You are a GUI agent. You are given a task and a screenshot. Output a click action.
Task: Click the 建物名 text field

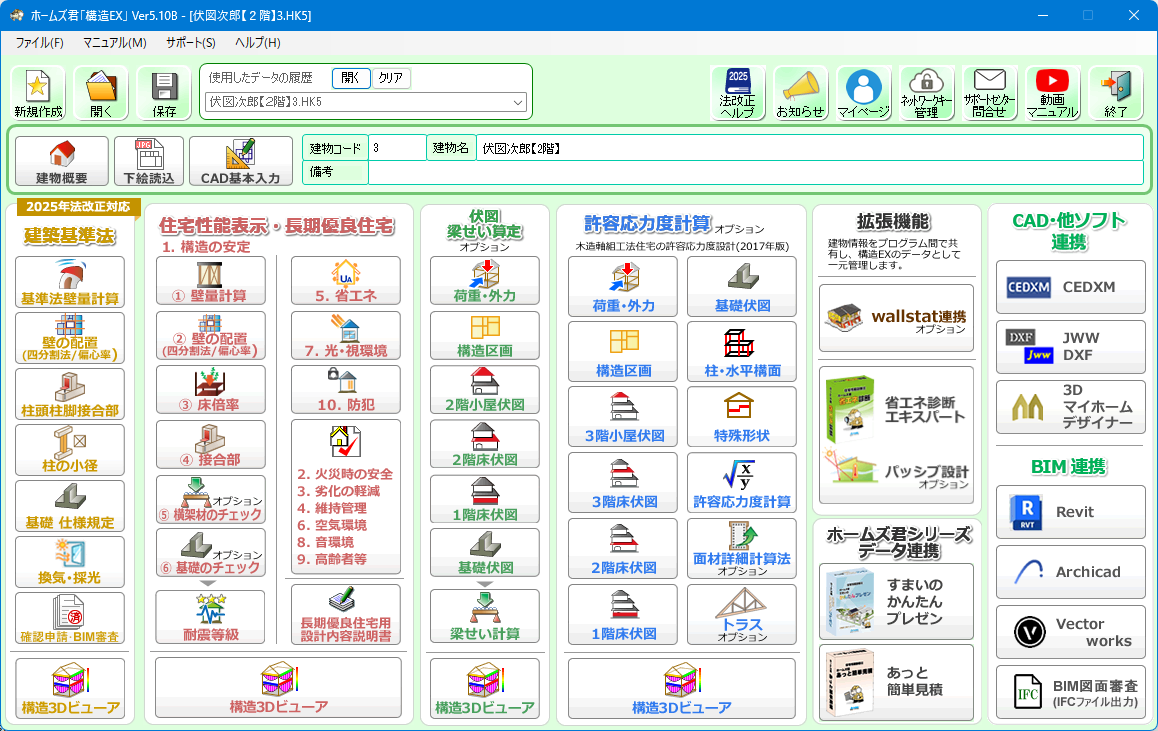[808, 148]
